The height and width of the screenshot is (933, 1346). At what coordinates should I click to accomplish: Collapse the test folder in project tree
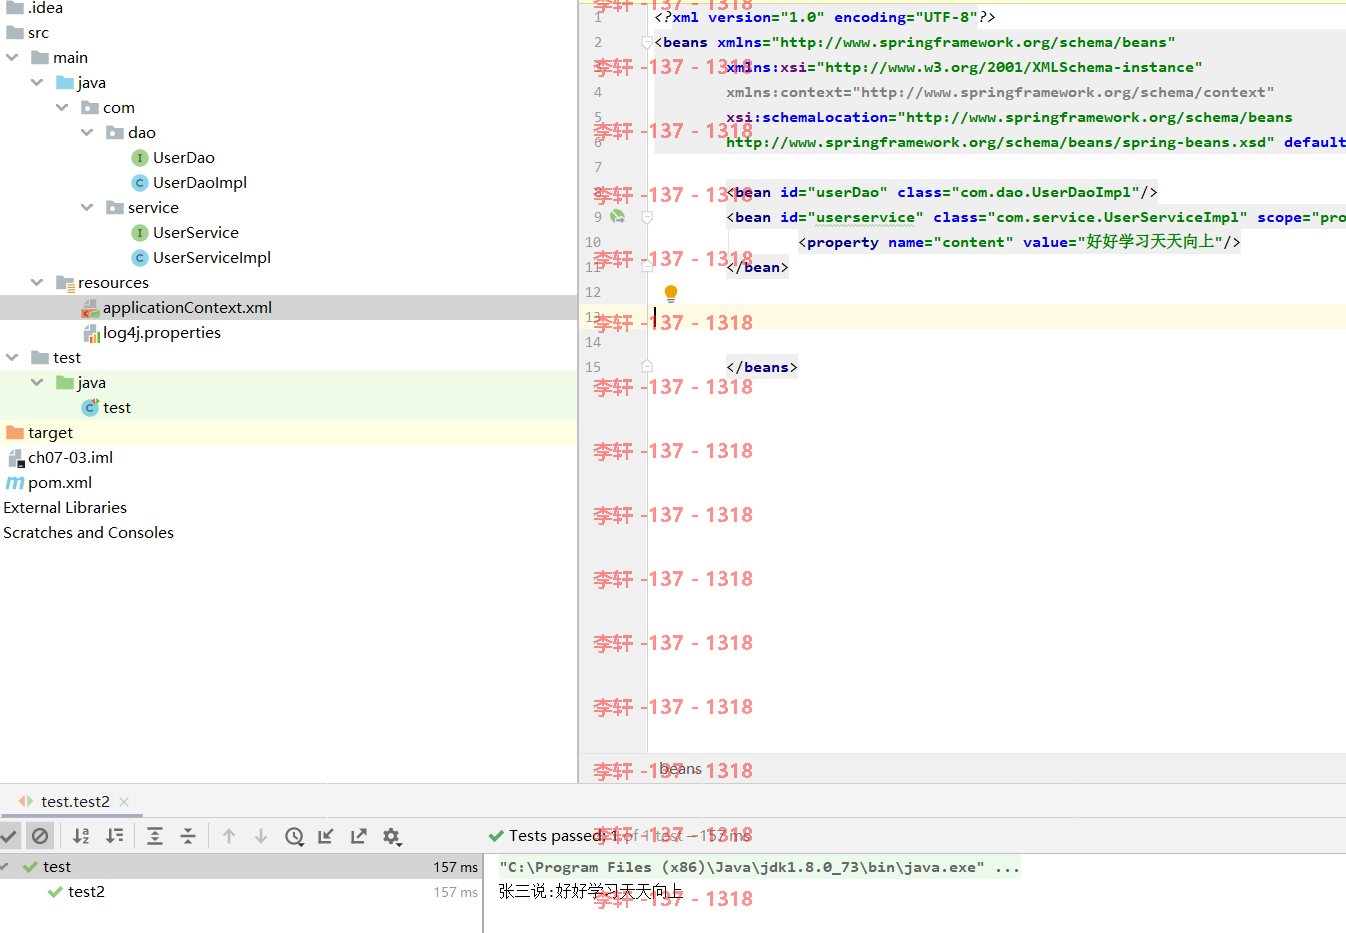[12, 358]
